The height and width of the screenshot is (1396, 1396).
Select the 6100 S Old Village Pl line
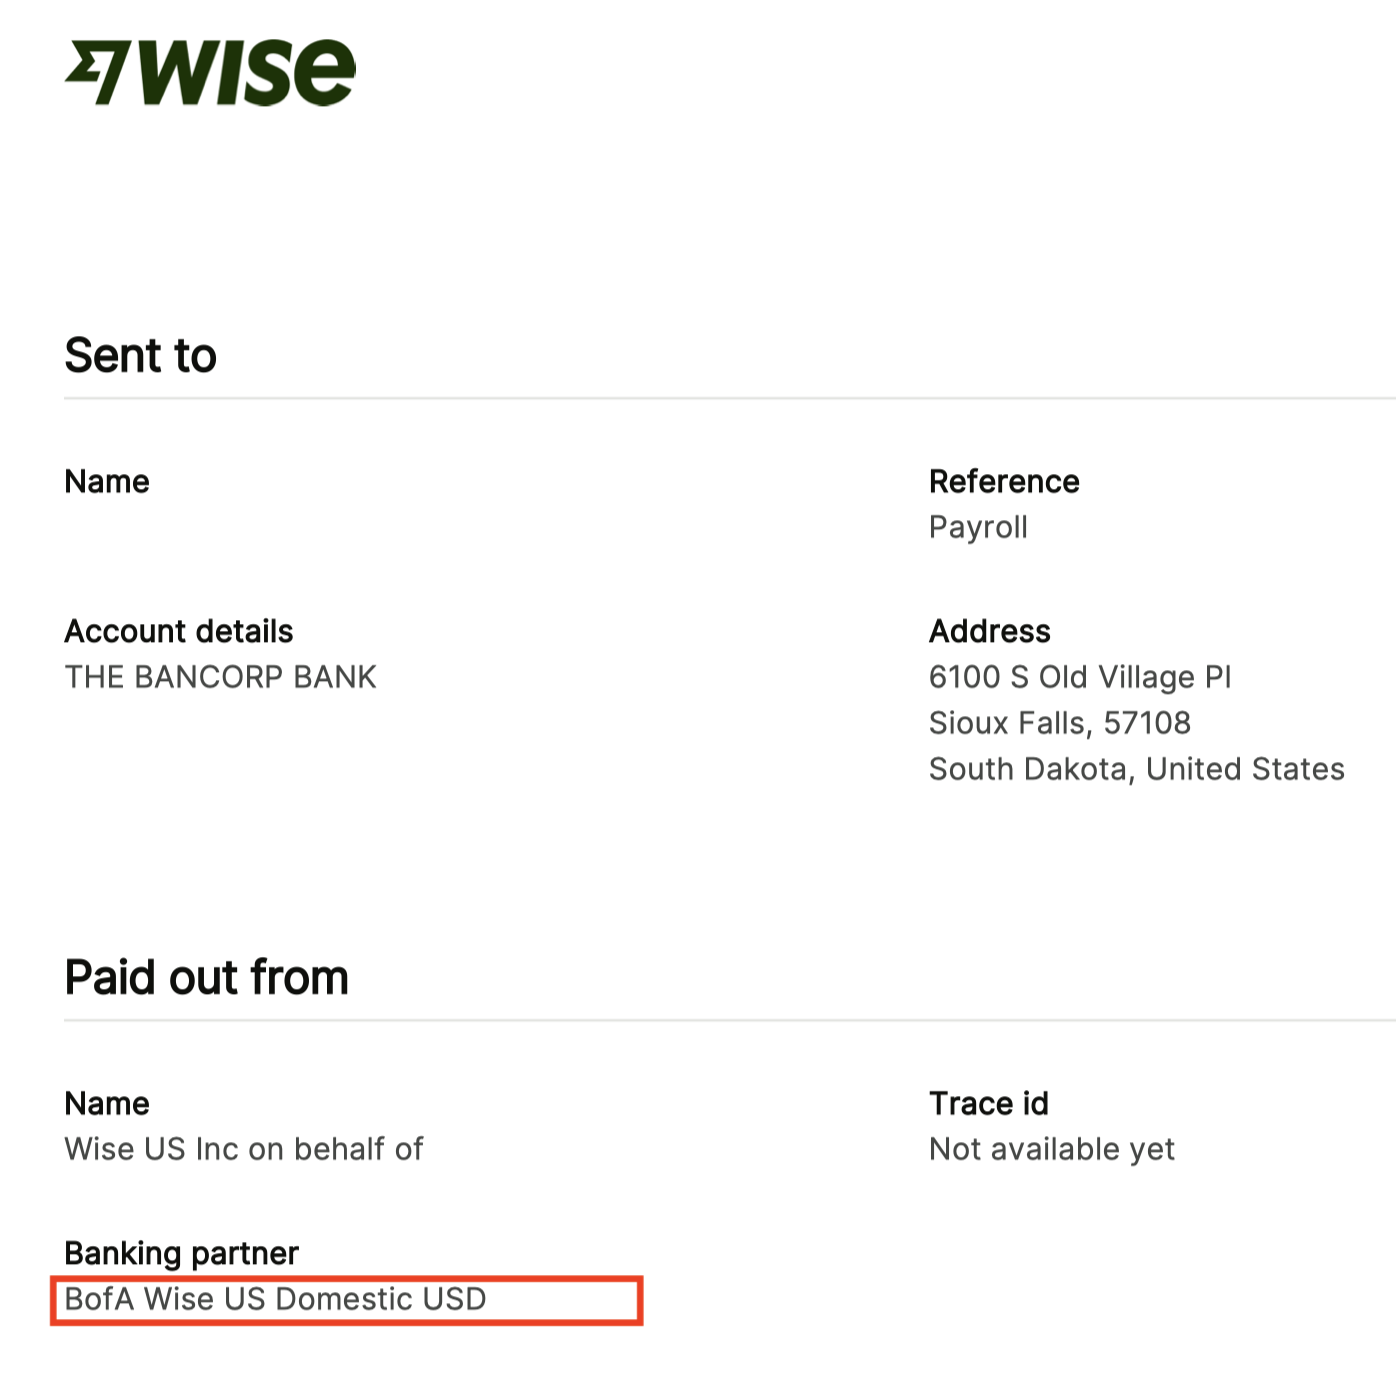tap(1080, 677)
